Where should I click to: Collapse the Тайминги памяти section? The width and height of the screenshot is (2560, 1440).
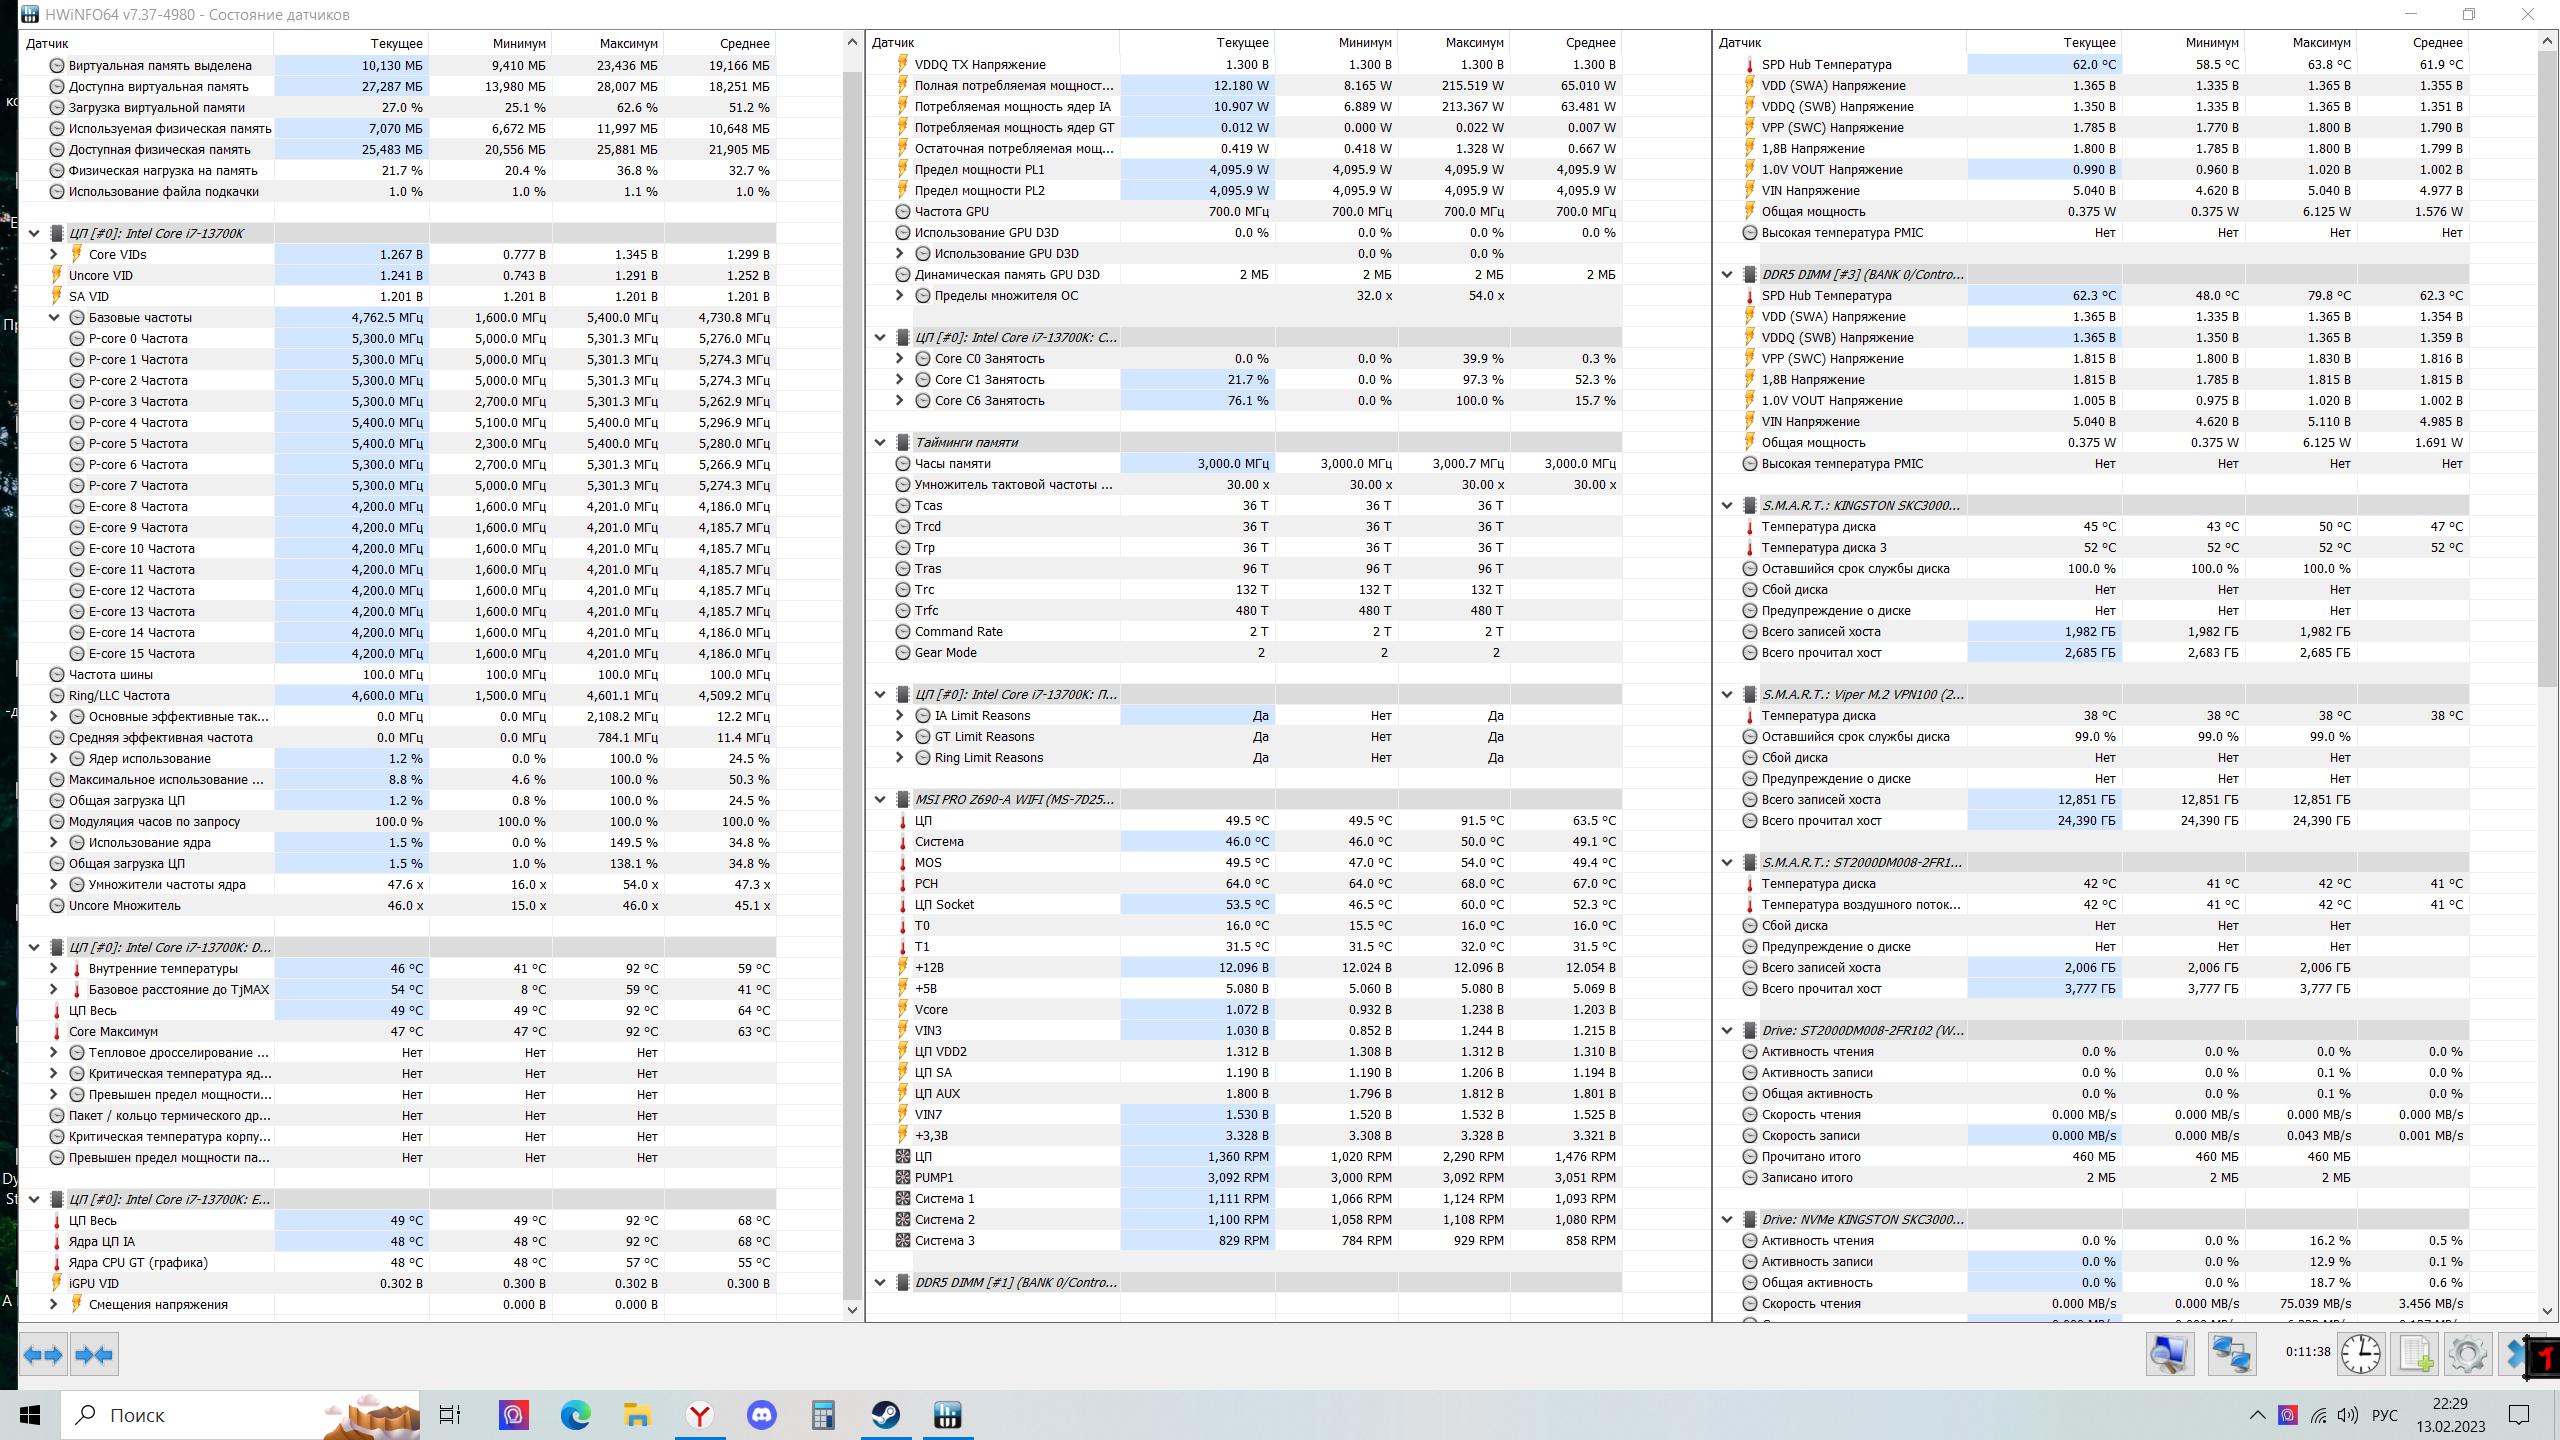[x=880, y=442]
